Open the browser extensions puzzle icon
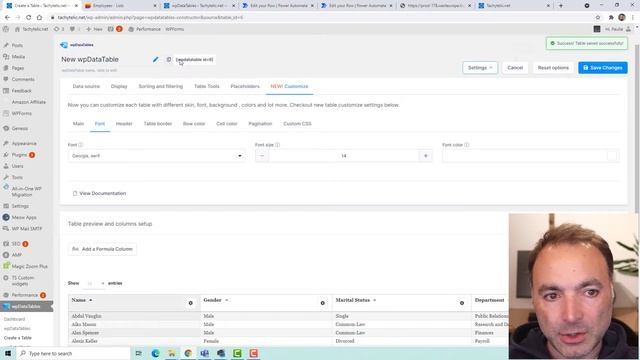 tap(611, 18)
